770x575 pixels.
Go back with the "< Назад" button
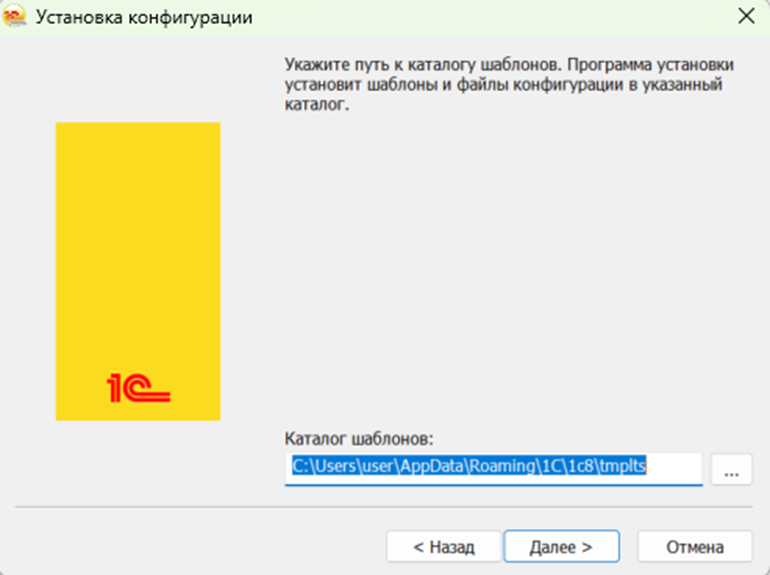coord(443,547)
